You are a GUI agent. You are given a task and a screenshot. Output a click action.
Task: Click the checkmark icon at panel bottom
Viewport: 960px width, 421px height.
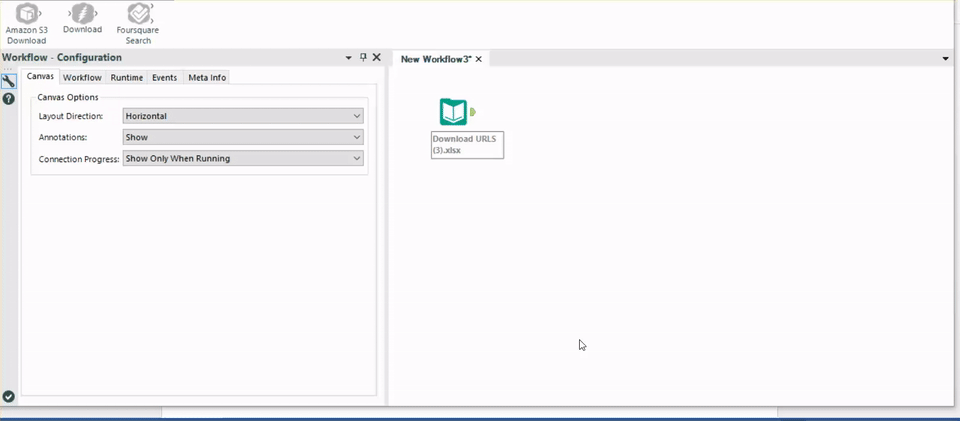(9, 397)
